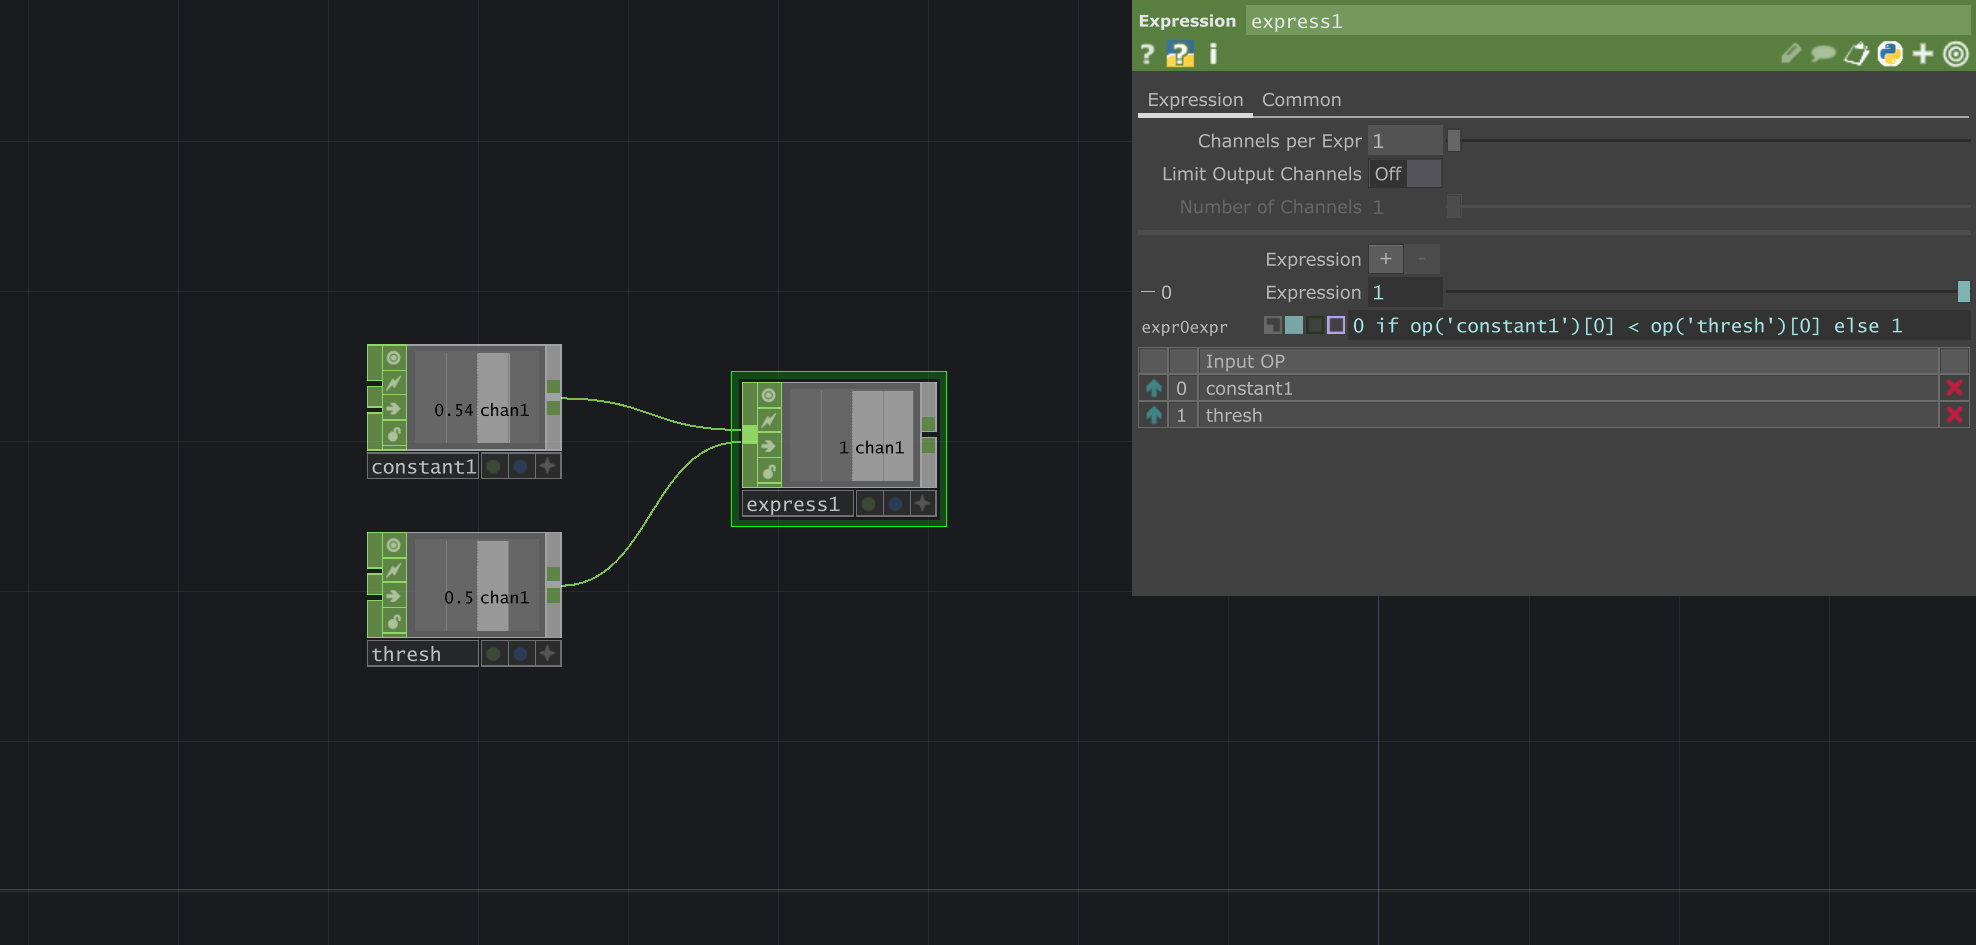The image size is (1976, 945).
Task: Click the plus button to add an Expression
Action: (1386, 258)
